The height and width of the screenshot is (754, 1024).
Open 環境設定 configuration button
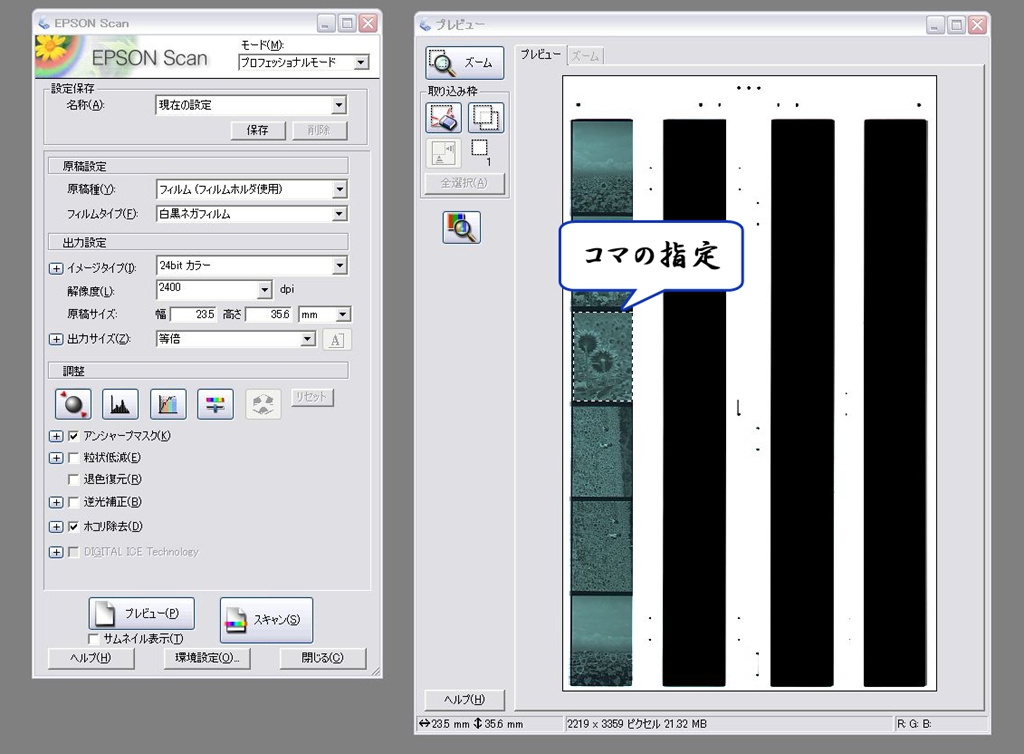point(207,658)
